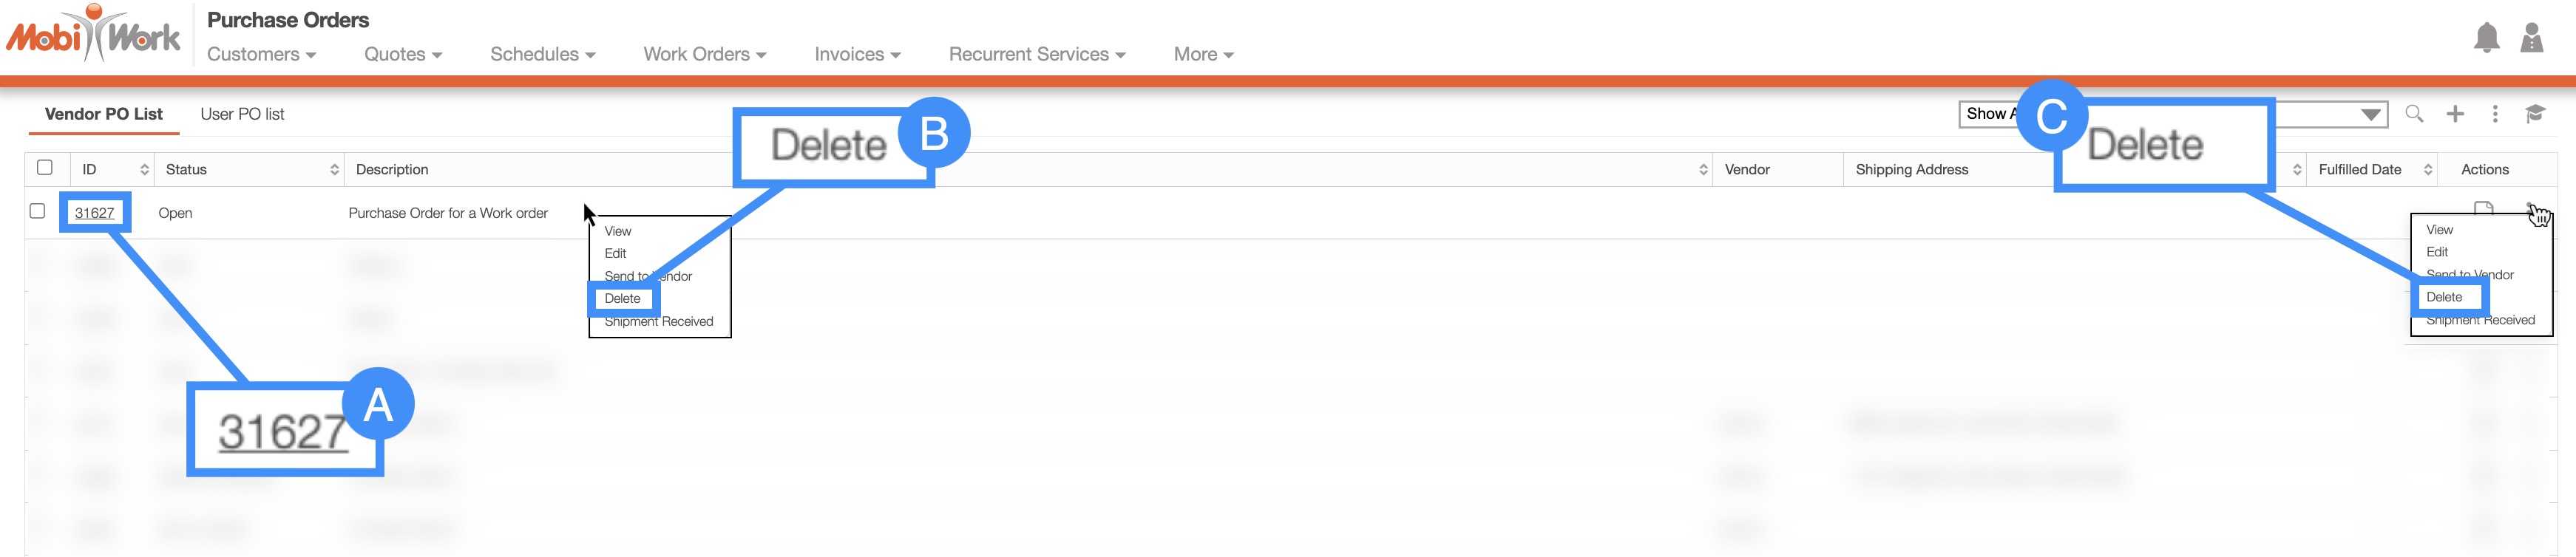Open the Show filter dropdown arrow
This screenshot has width=2576, height=557.
2370,115
